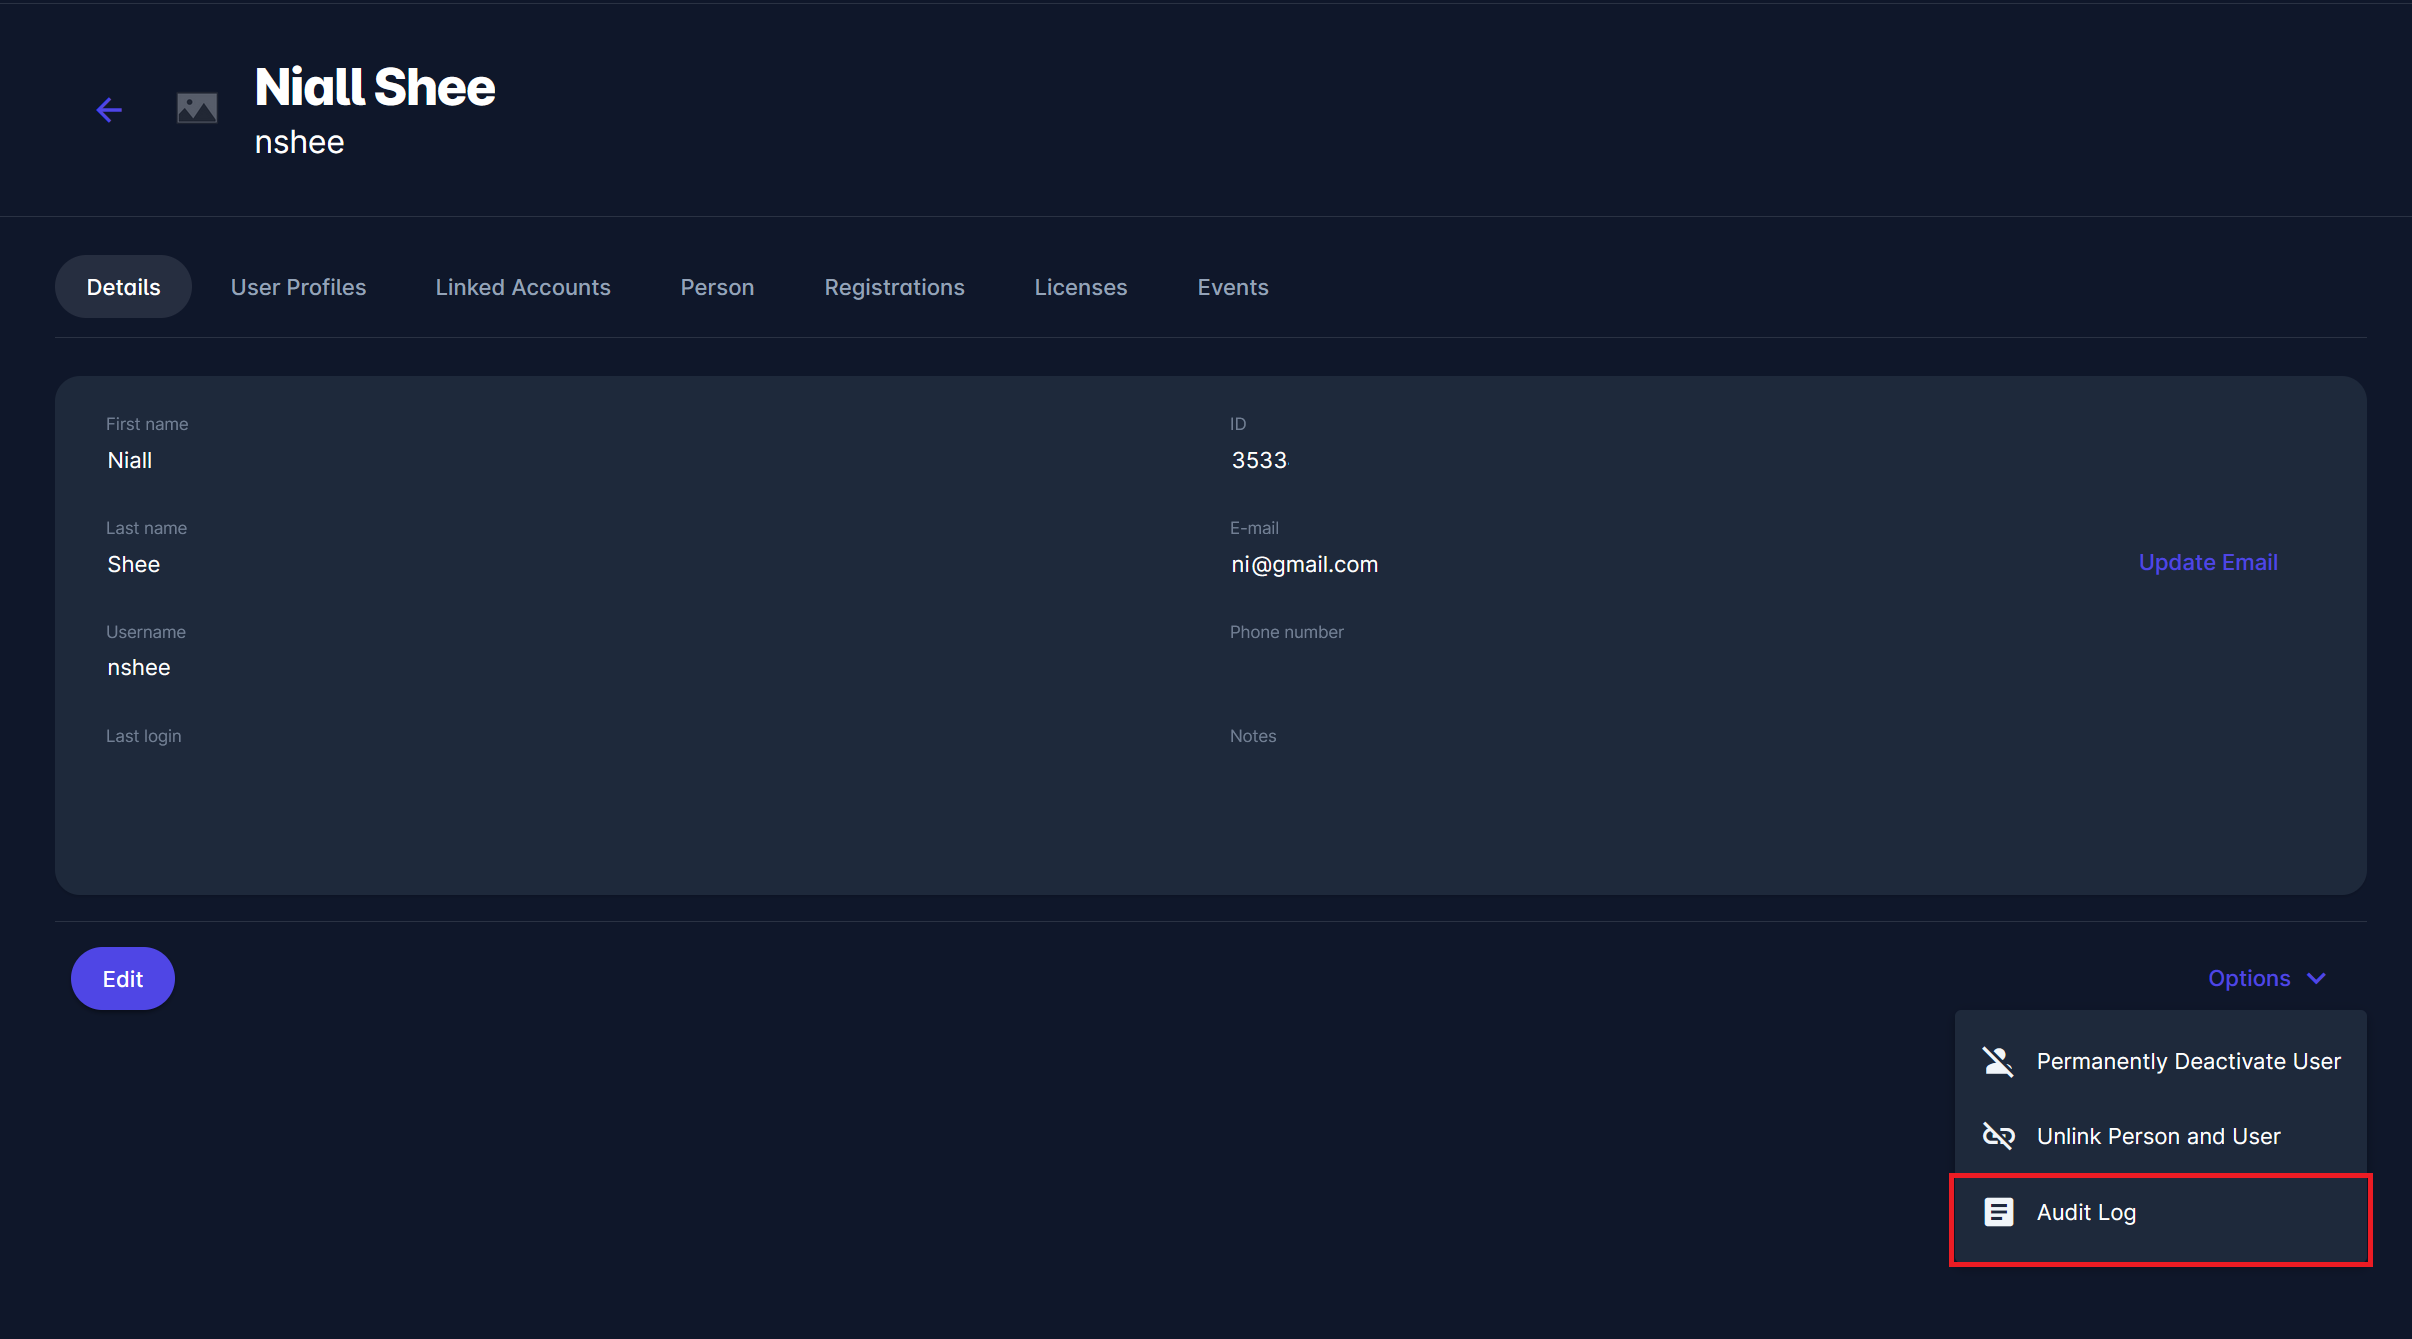Click the Update Email link
The width and height of the screenshot is (2412, 1339).
[2207, 562]
